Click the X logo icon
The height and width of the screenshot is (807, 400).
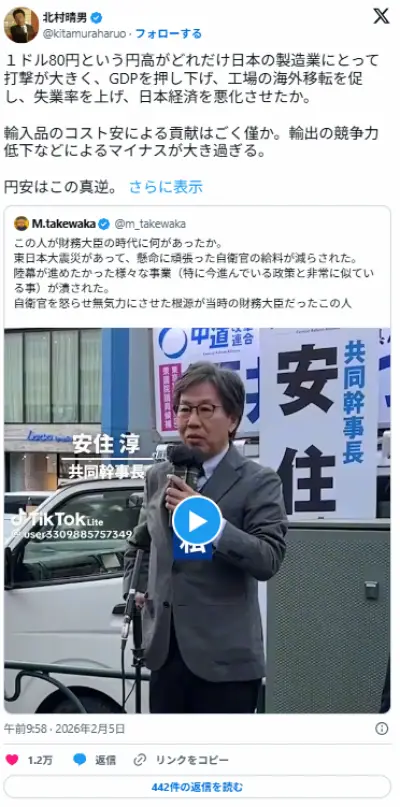[381, 16]
